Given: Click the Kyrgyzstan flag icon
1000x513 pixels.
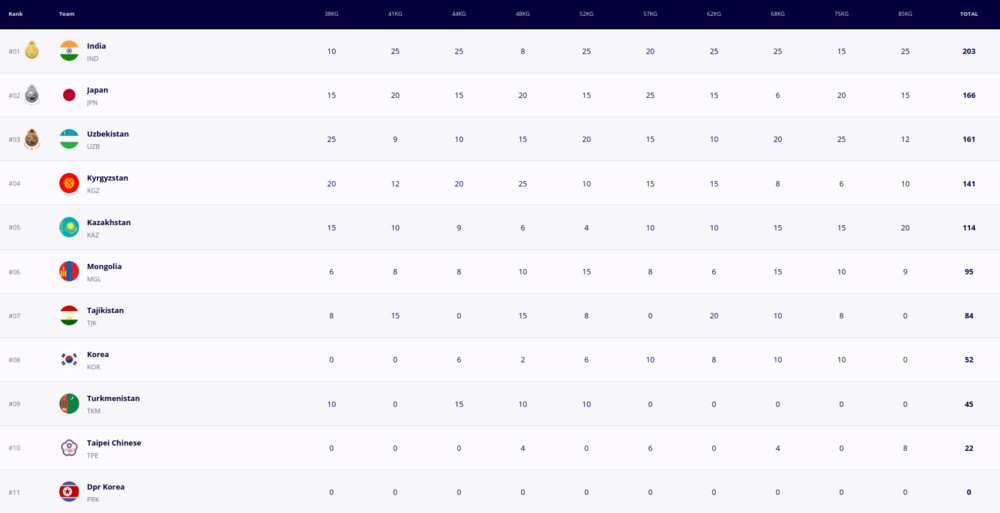Looking at the screenshot, I should click(69, 183).
